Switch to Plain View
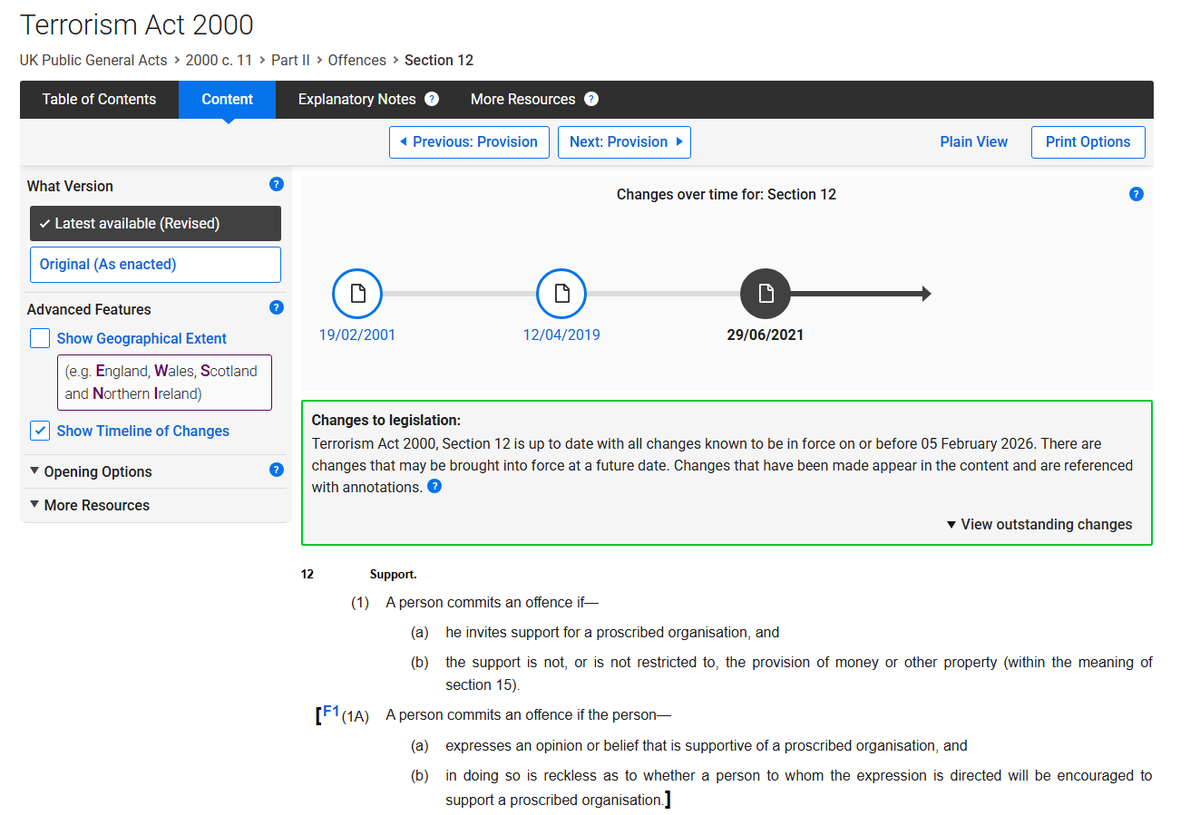 pos(974,142)
